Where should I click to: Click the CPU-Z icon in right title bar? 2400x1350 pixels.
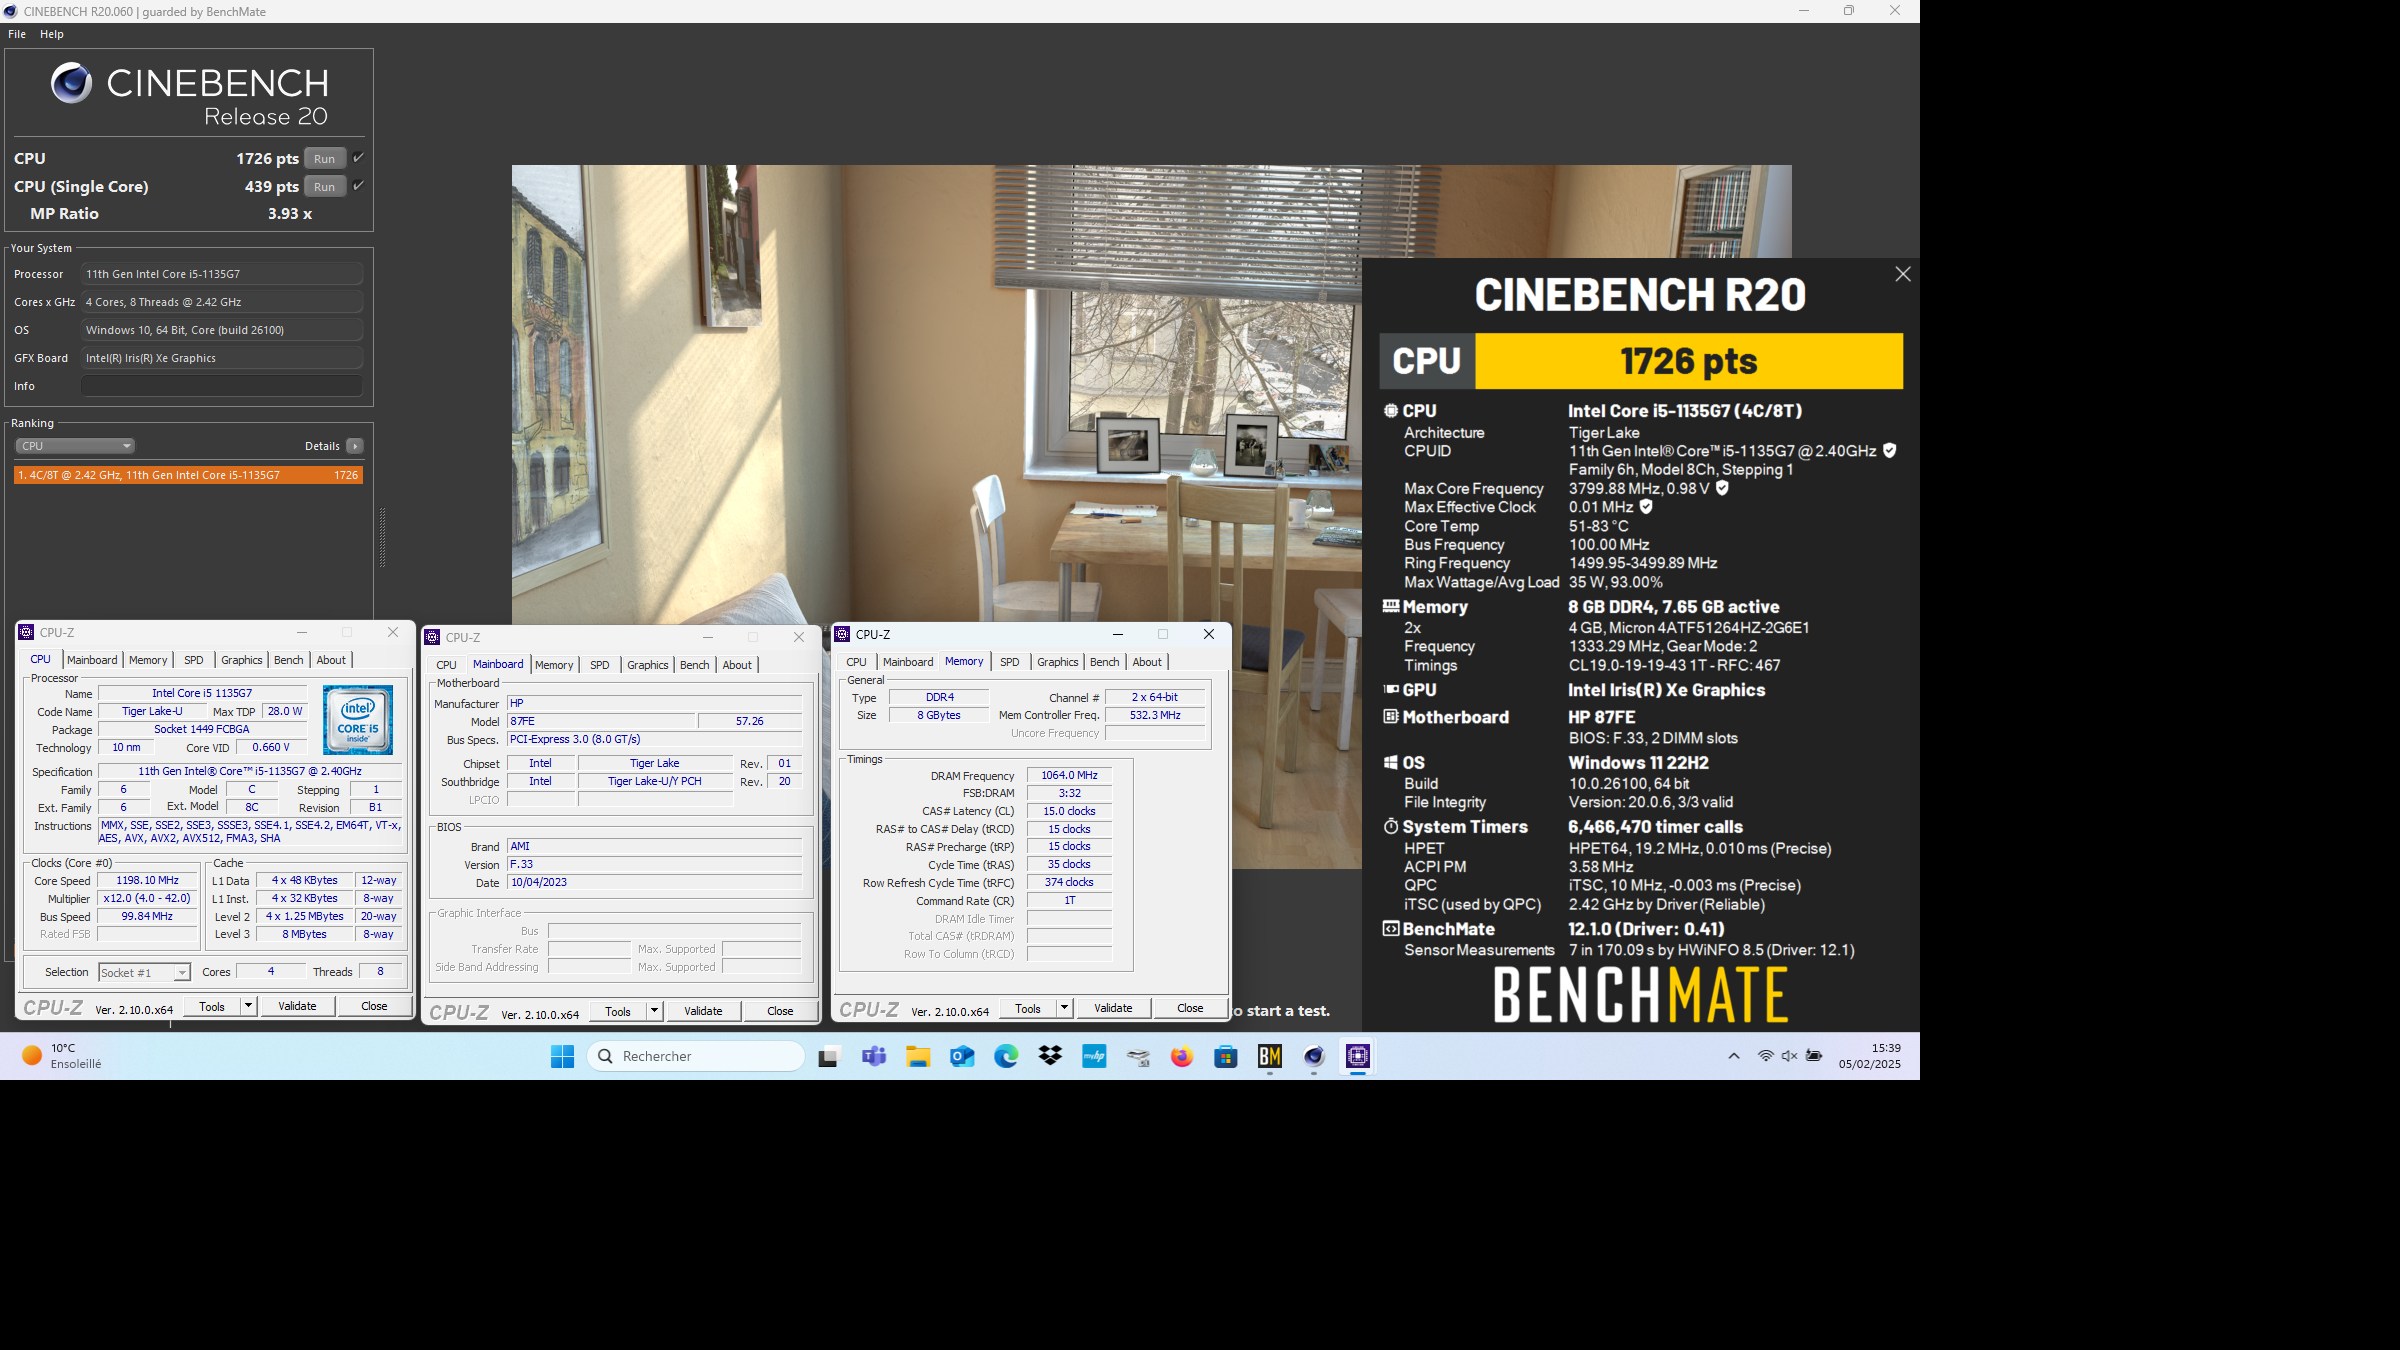(x=843, y=634)
